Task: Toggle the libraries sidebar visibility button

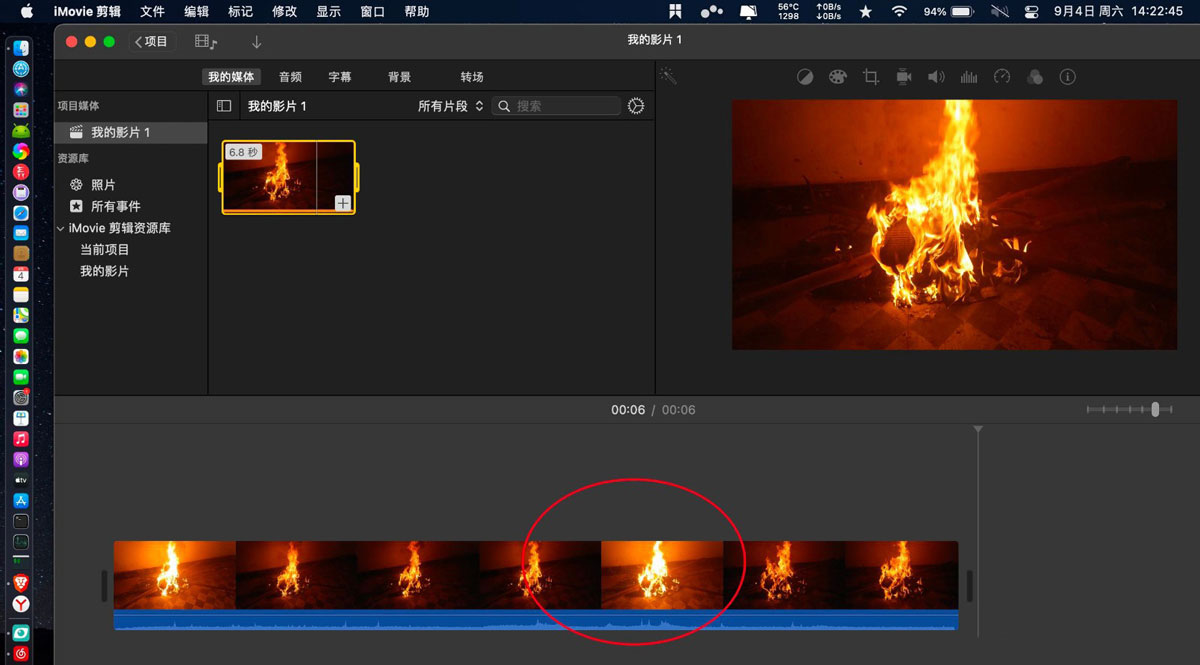Action: point(224,106)
